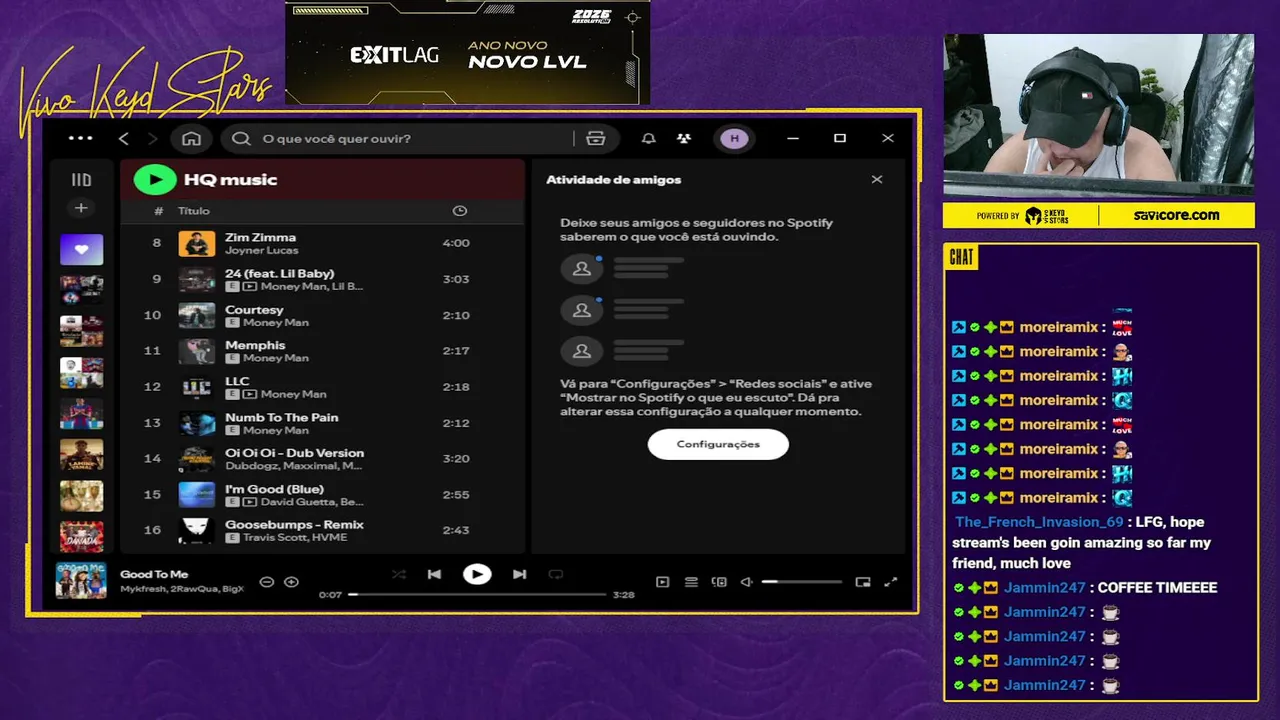Sort by duration clock icon
The height and width of the screenshot is (720, 1280).
click(459, 211)
